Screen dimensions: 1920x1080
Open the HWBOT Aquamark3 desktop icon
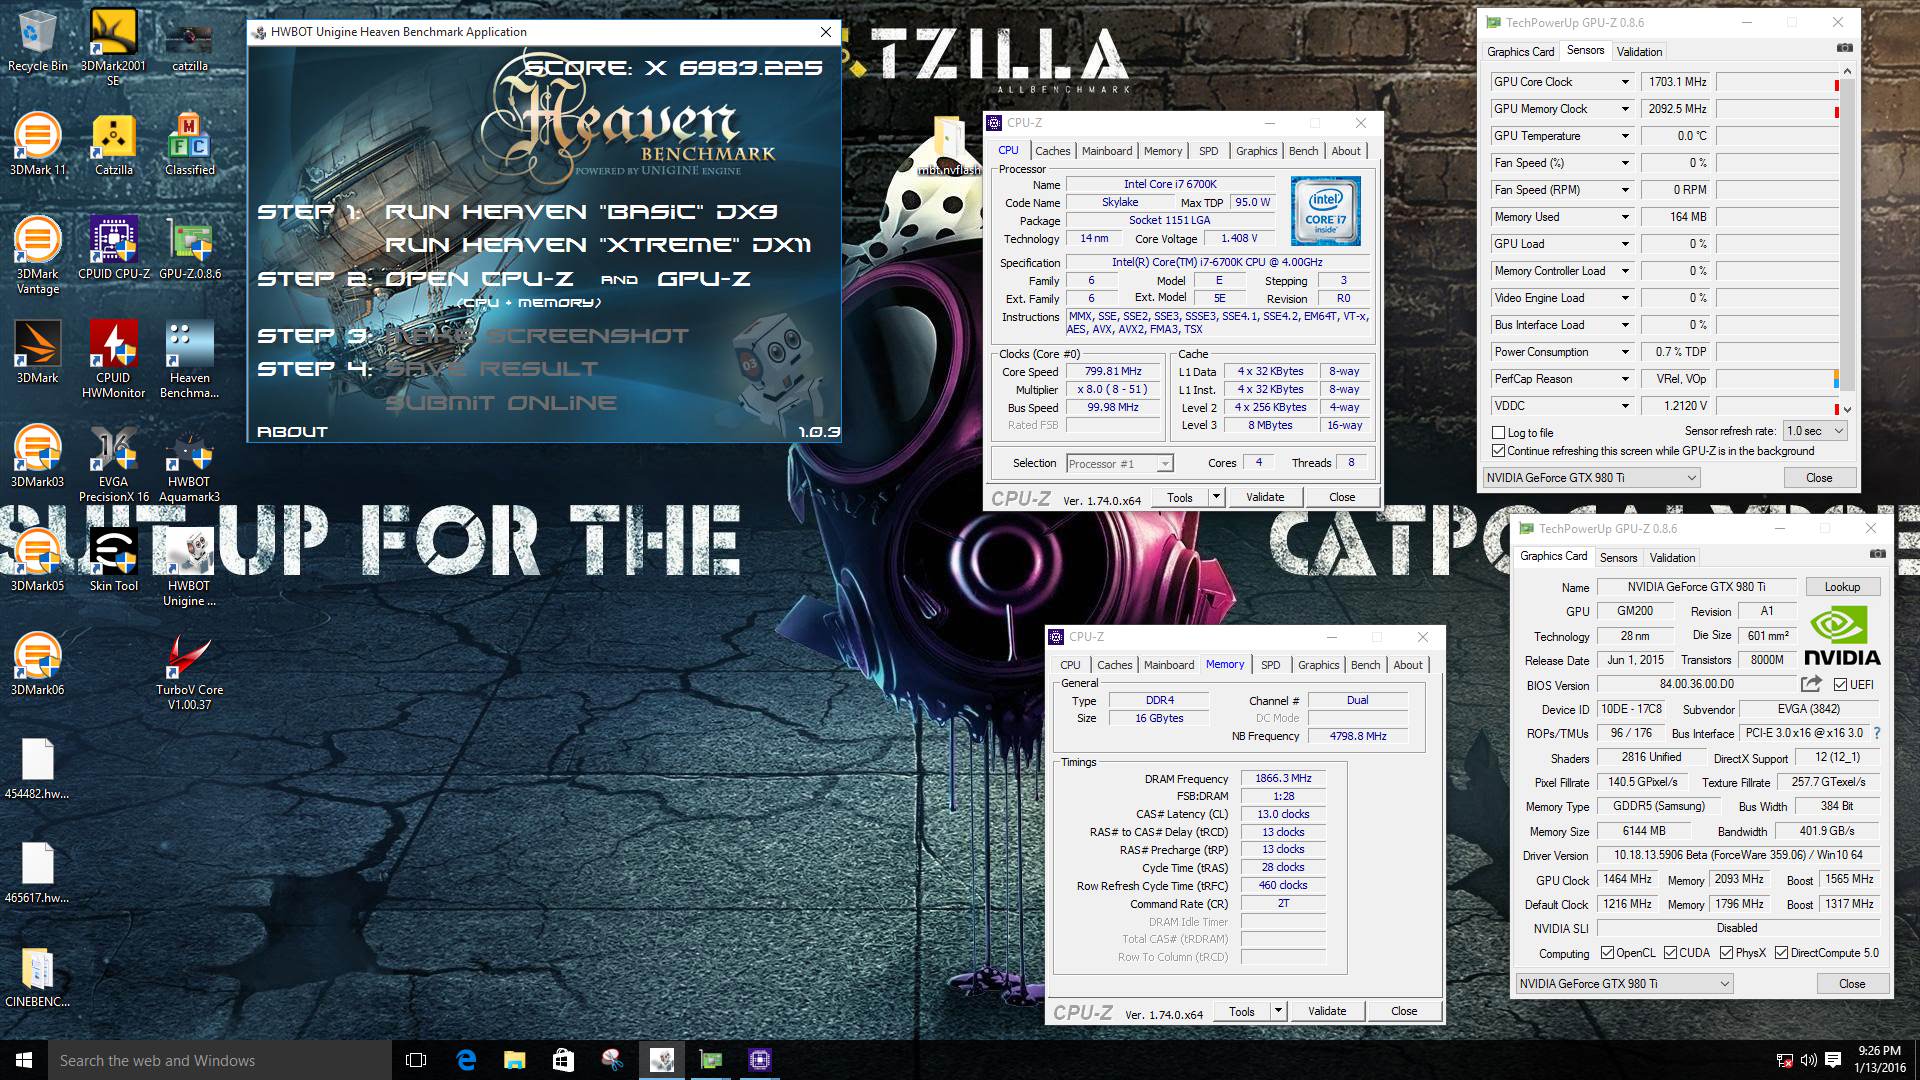coord(189,464)
